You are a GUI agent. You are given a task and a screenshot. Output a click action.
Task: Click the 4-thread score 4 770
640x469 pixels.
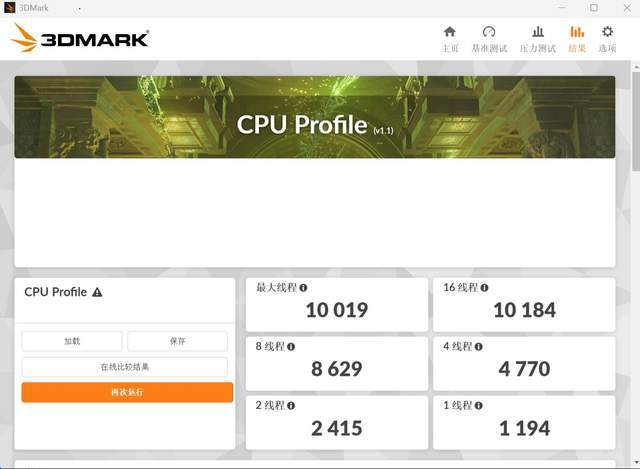524,369
